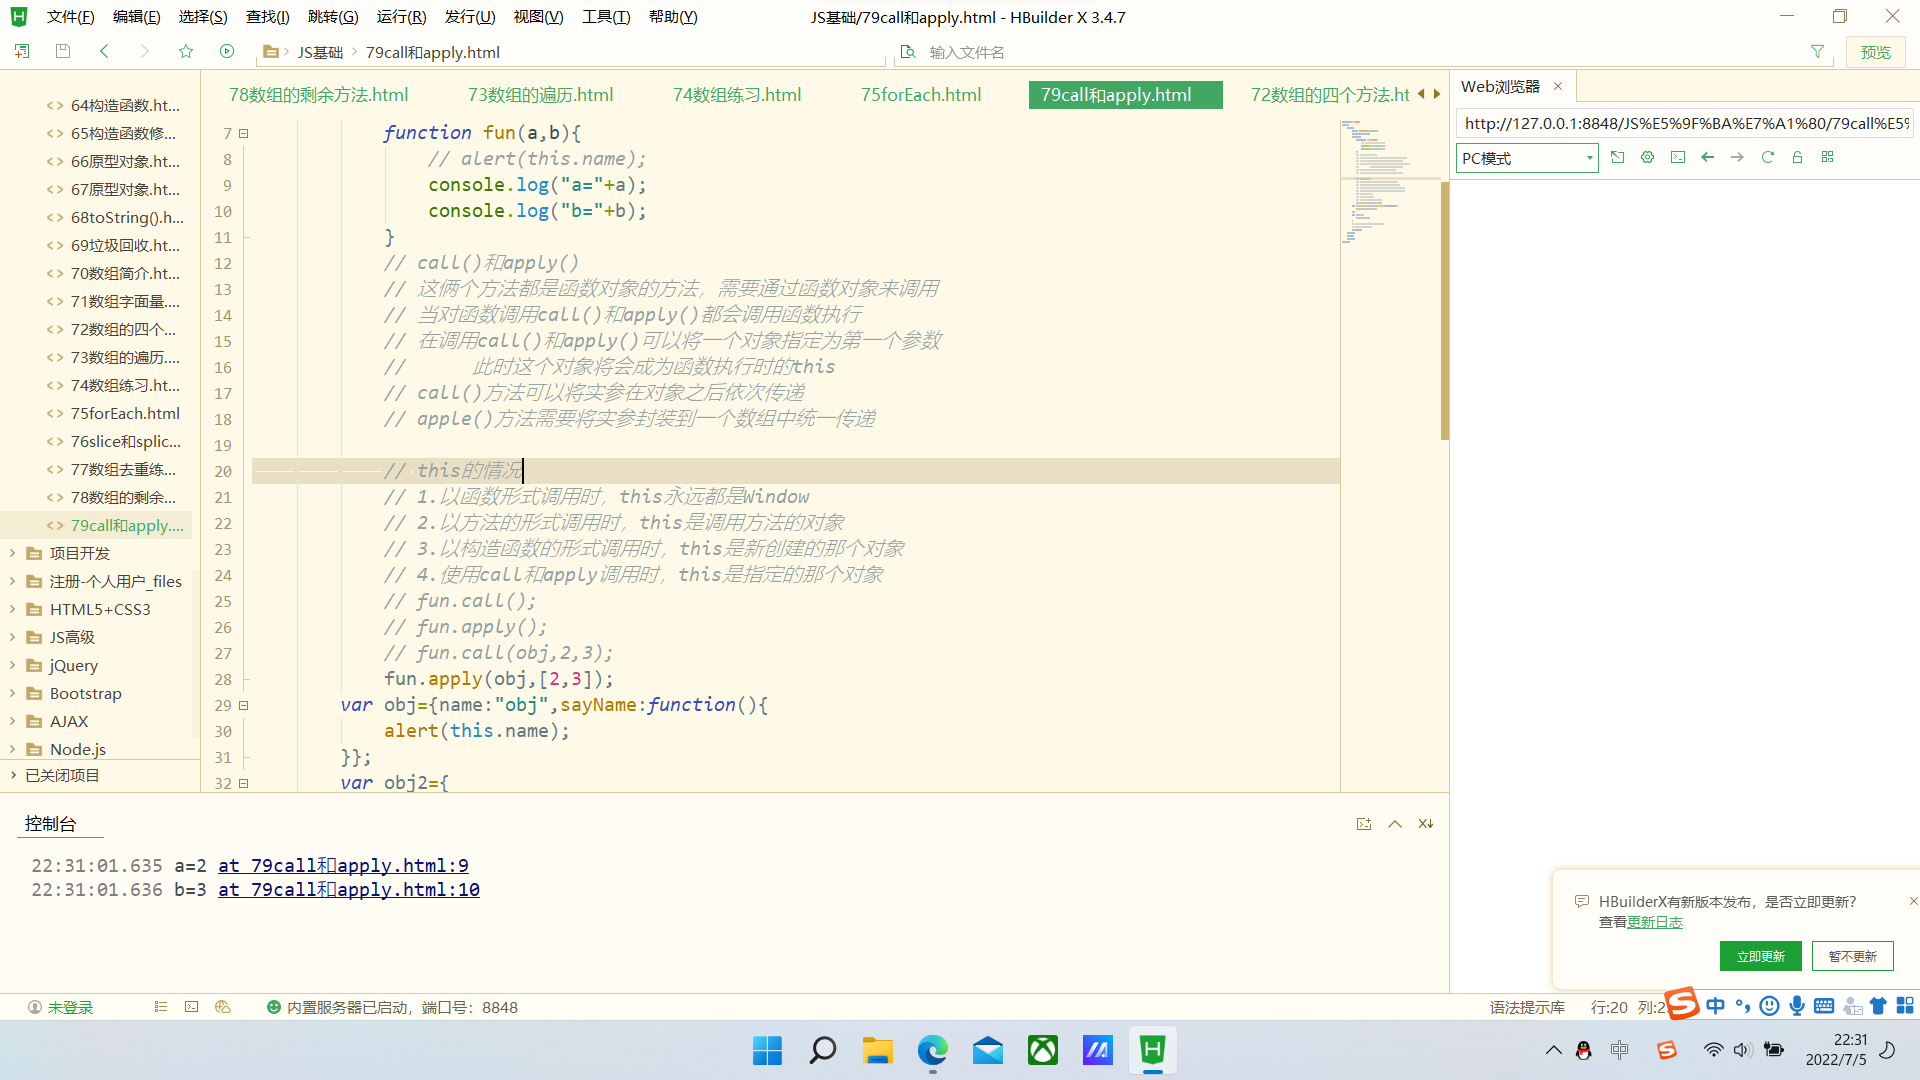Screen dimensions: 1920x1080
Task: Open browser settings gear in Web浏览器 panel
Action: click(1647, 157)
